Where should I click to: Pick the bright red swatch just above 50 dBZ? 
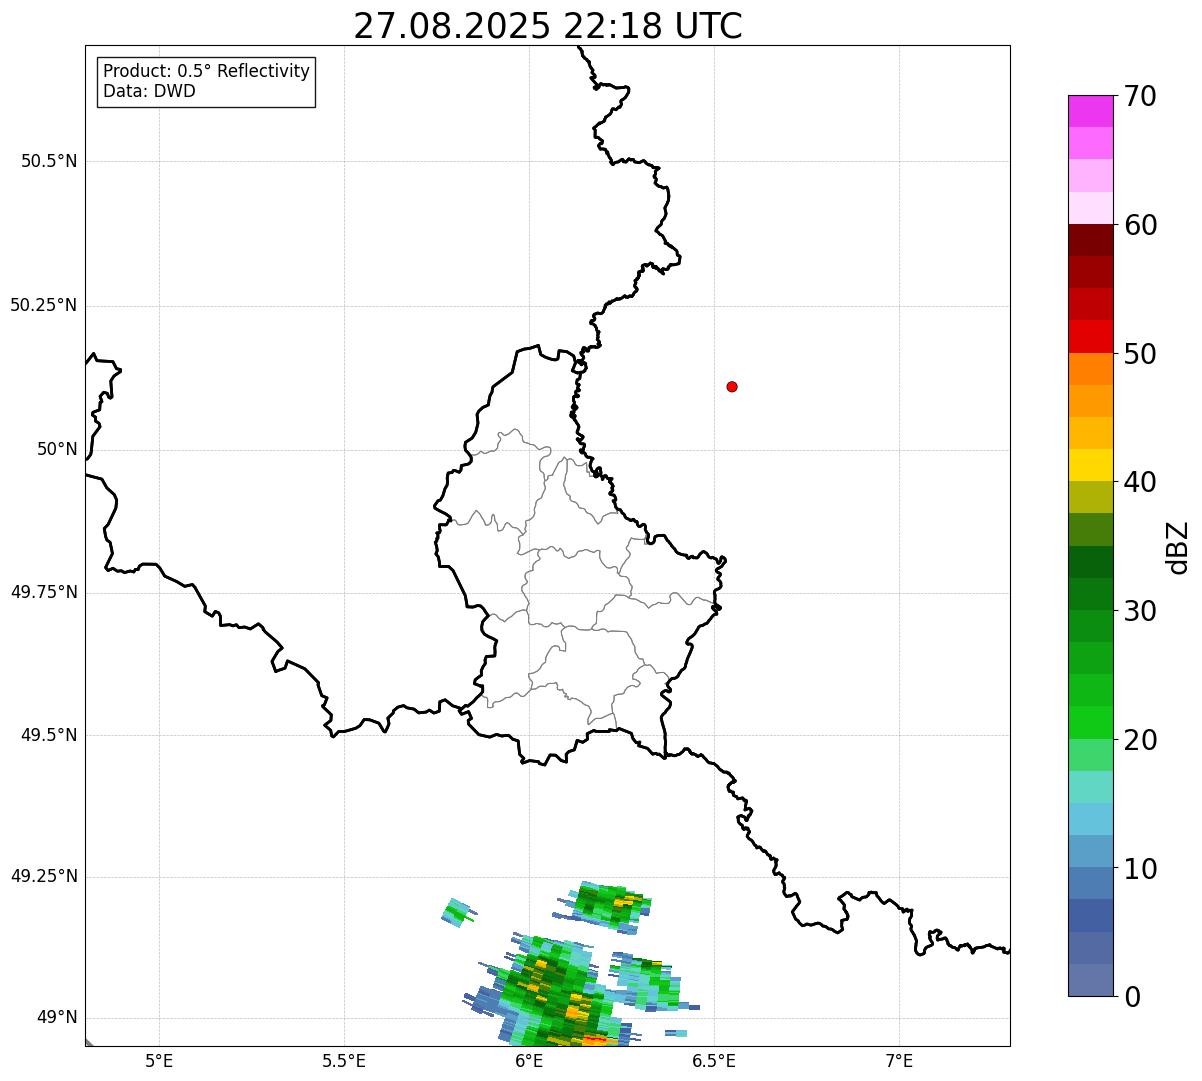[1090, 337]
